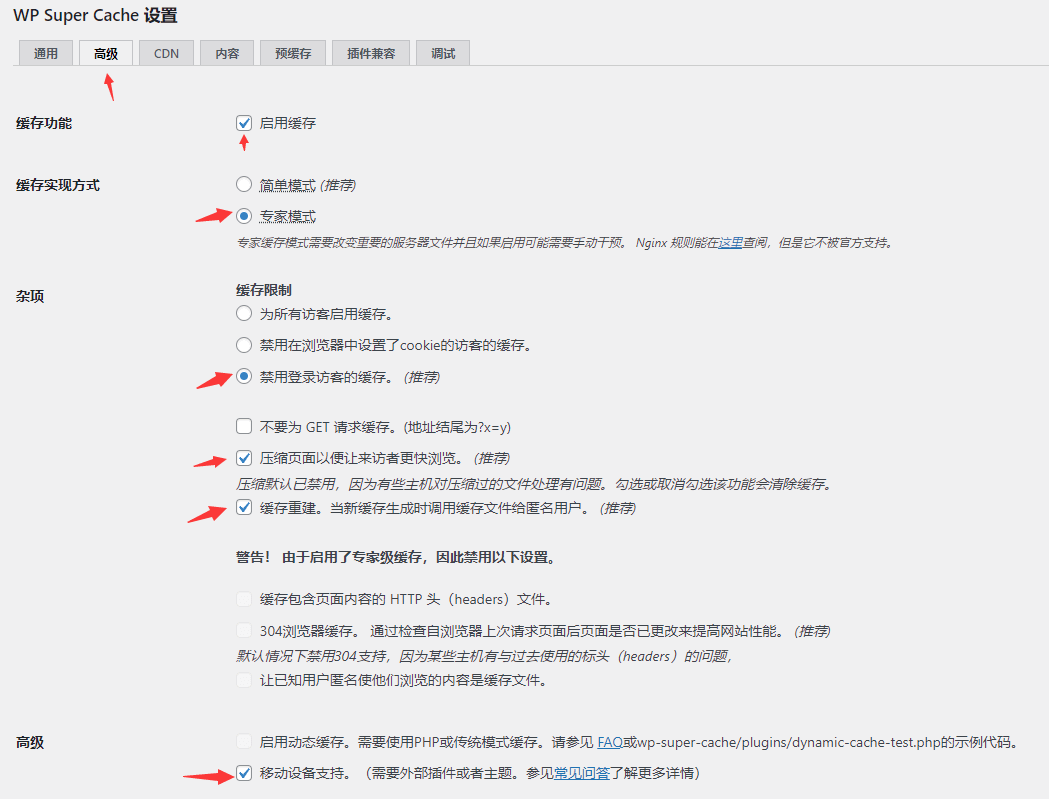
Task: Choose the 专家模式 radio option
Action: 244,215
